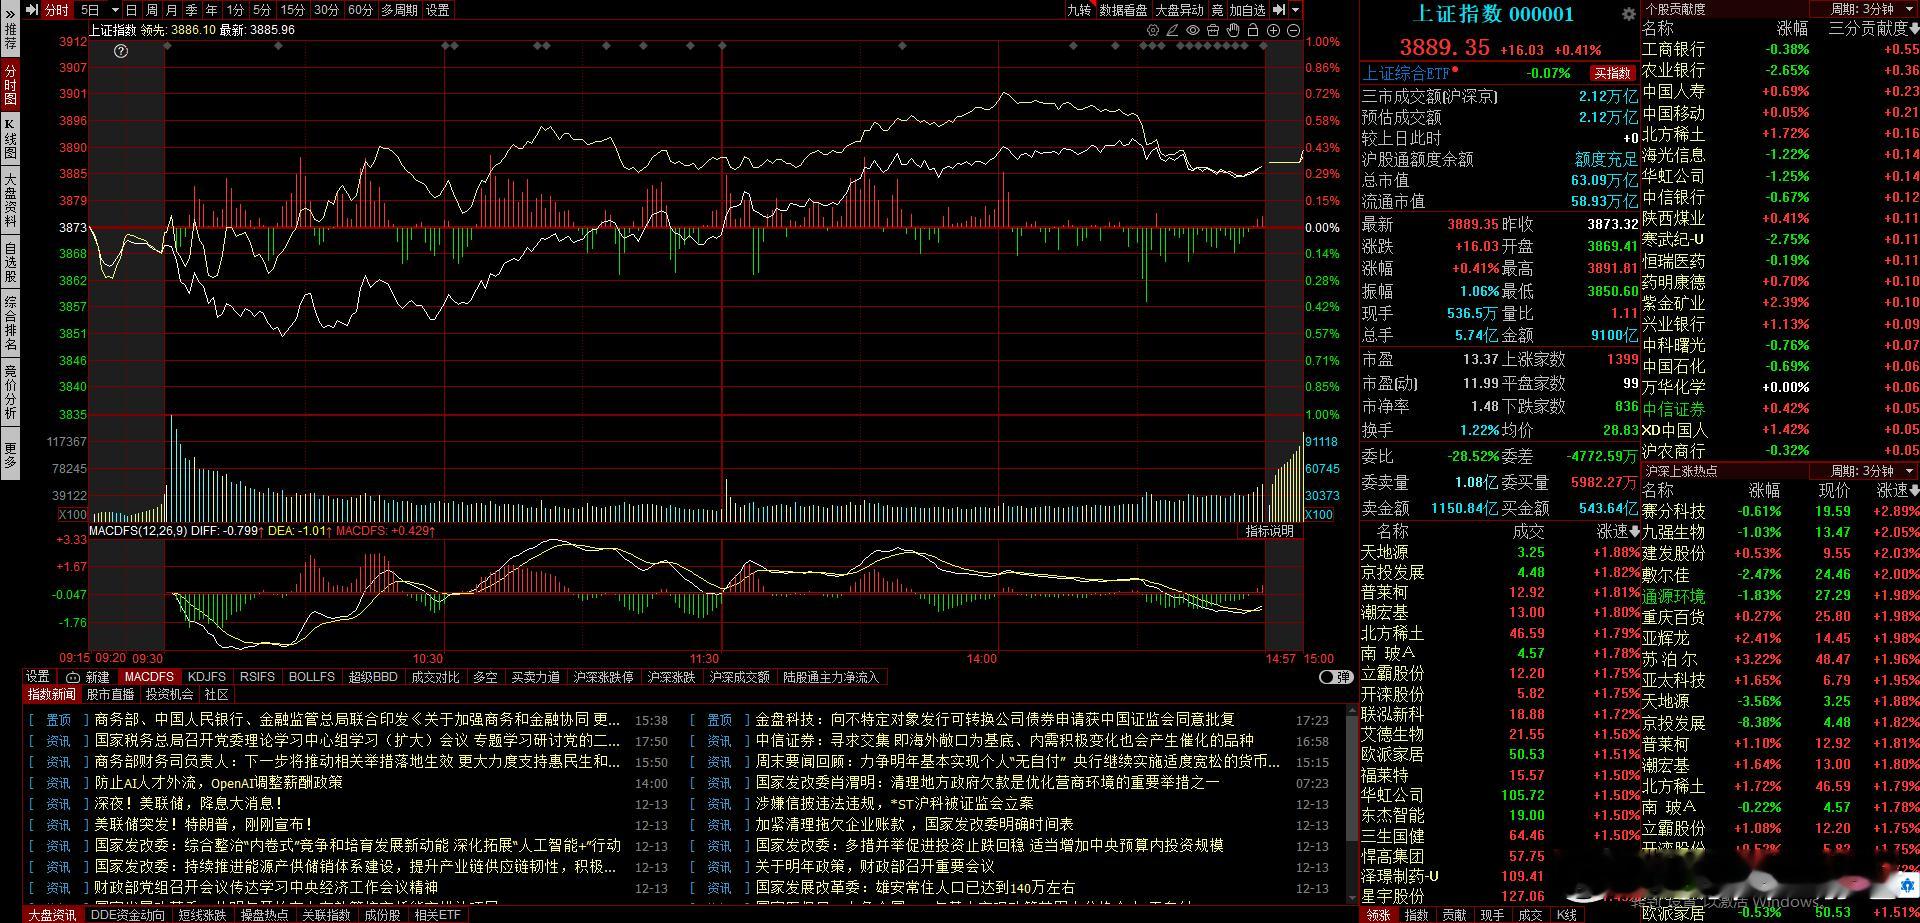The height and width of the screenshot is (923, 1920).
Task: Click the 指标说明 button
Action: [x=1269, y=531]
